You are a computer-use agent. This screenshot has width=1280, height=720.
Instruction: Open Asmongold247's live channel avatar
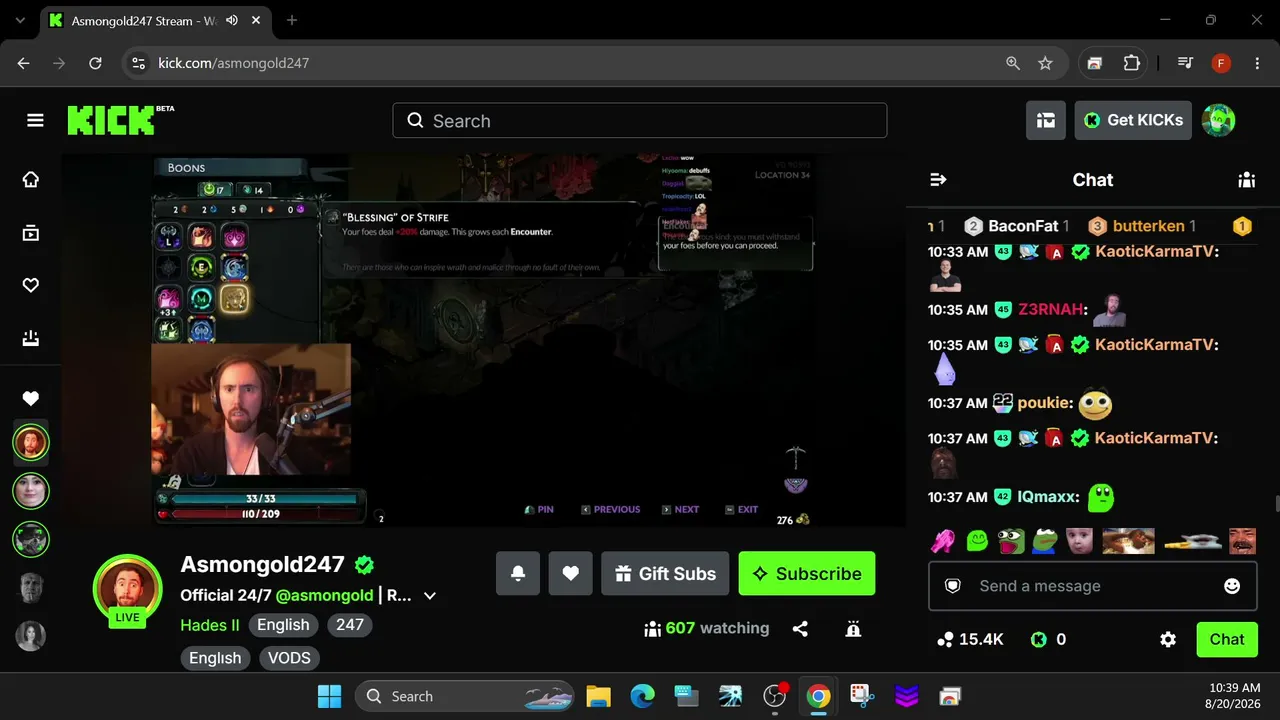coord(127,589)
